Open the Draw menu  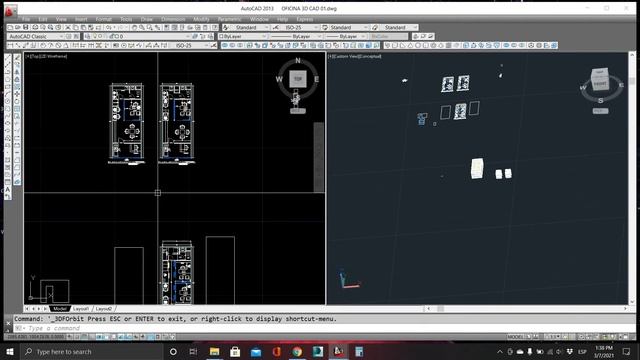click(147, 19)
